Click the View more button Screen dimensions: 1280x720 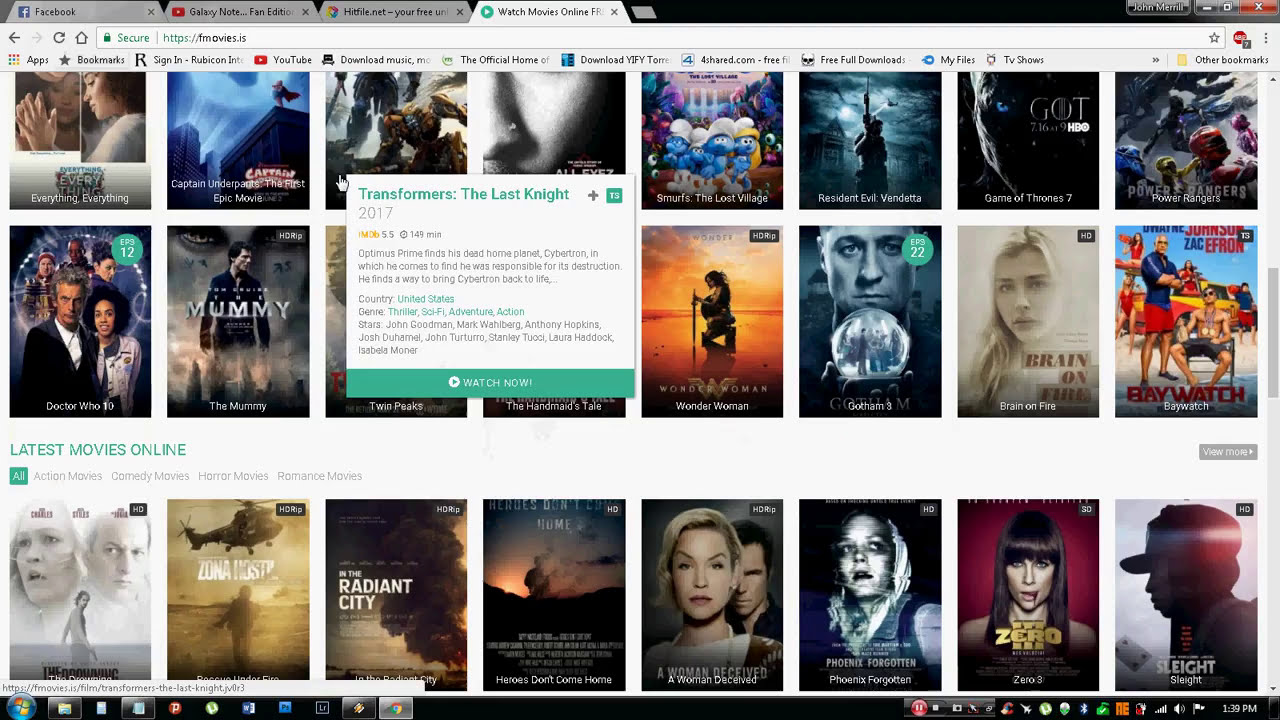pos(1227,452)
